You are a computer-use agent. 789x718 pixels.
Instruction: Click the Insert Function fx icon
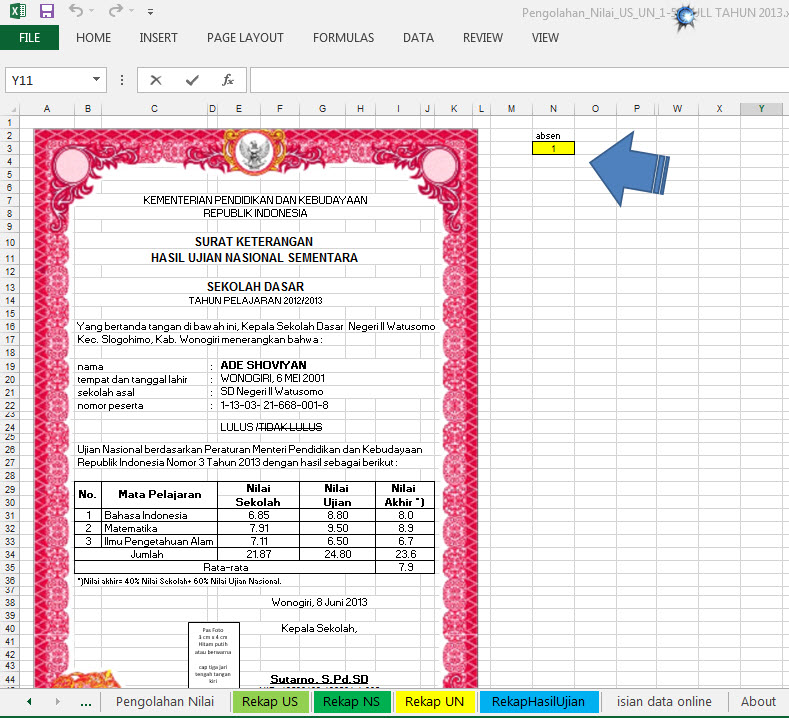(x=228, y=80)
